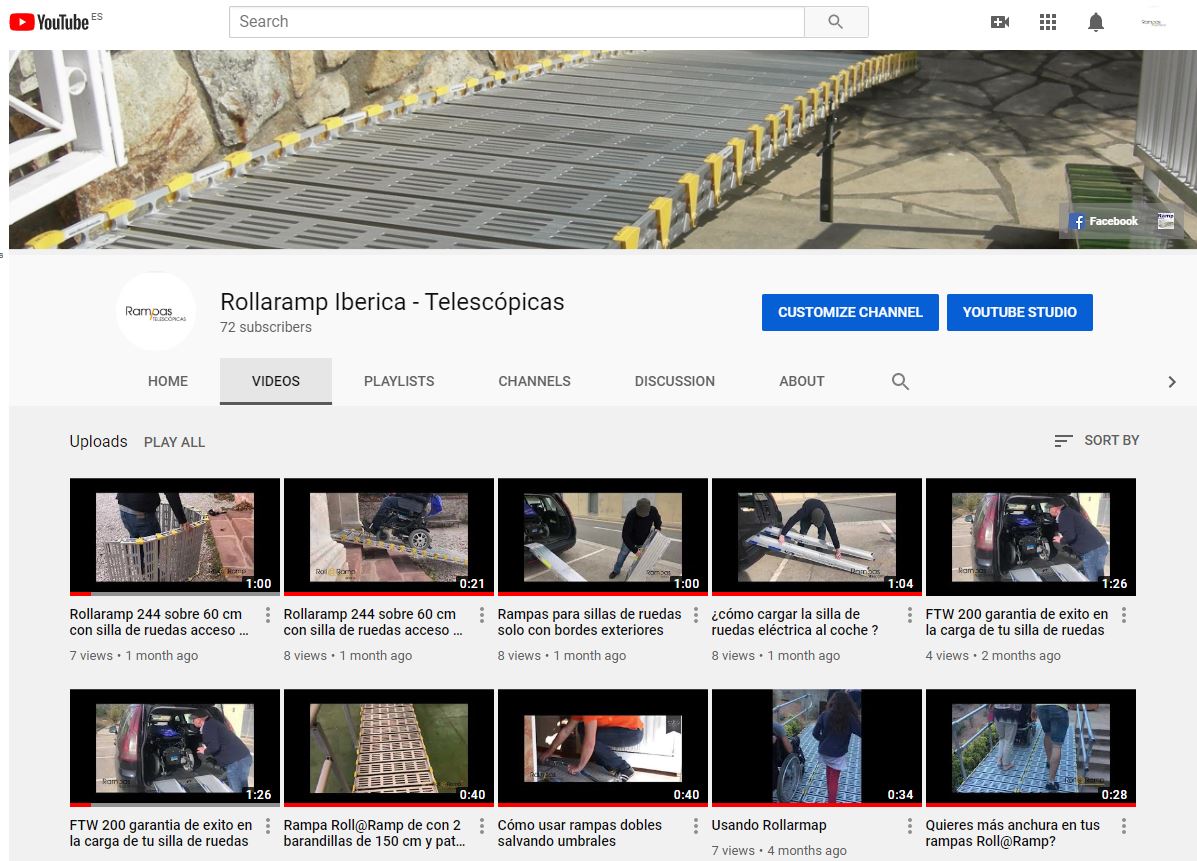Play the wheelchair ramp thumbnail, 0:21
The height and width of the screenshot is (861, 1197).
(389, 537)
